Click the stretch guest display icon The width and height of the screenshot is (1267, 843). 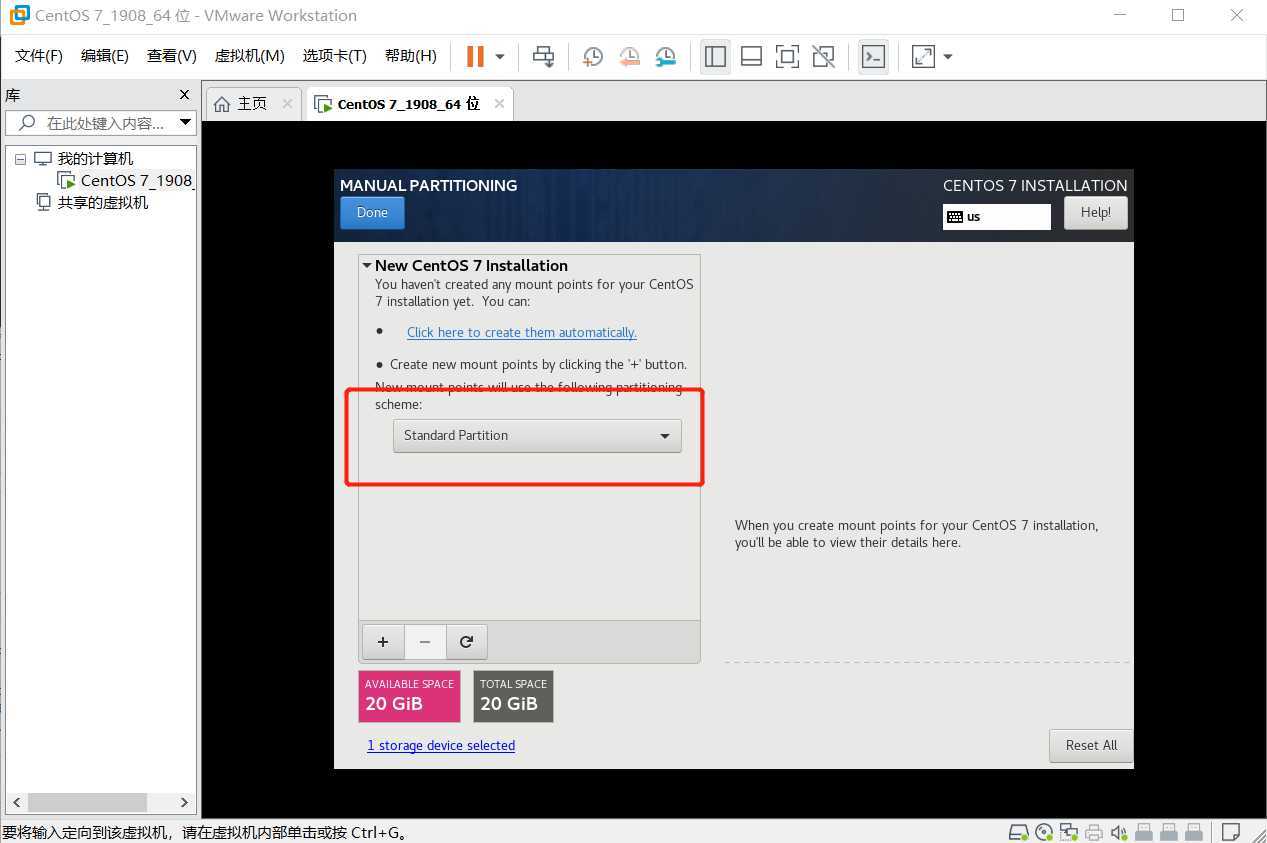(923, 56)
